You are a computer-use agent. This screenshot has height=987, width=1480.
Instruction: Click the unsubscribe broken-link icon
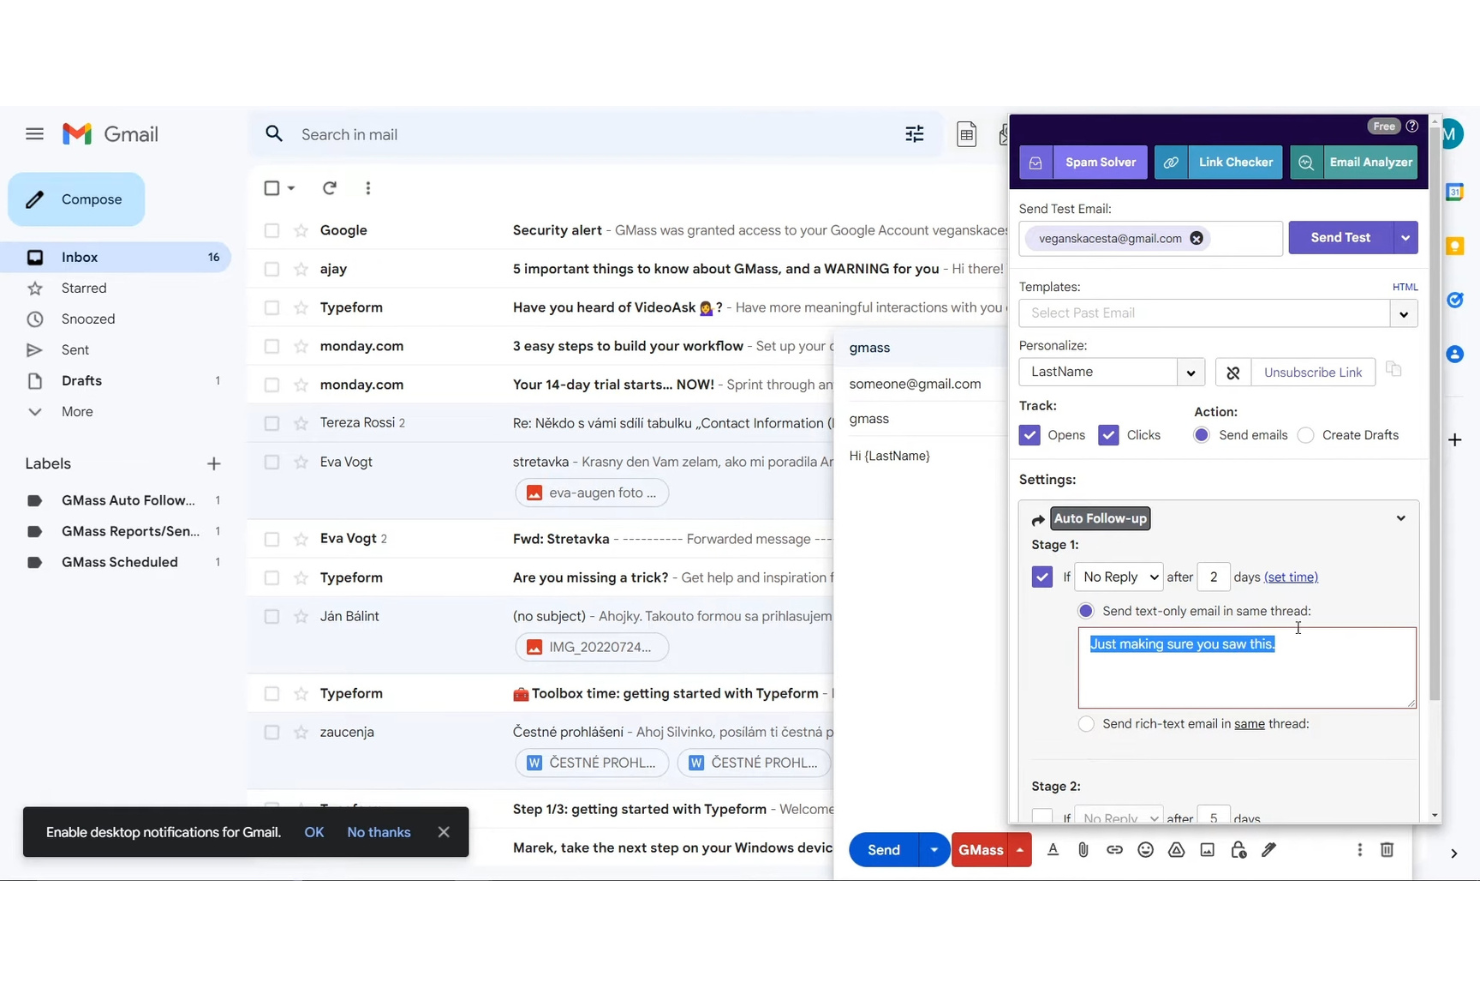tap(1233, 372)
